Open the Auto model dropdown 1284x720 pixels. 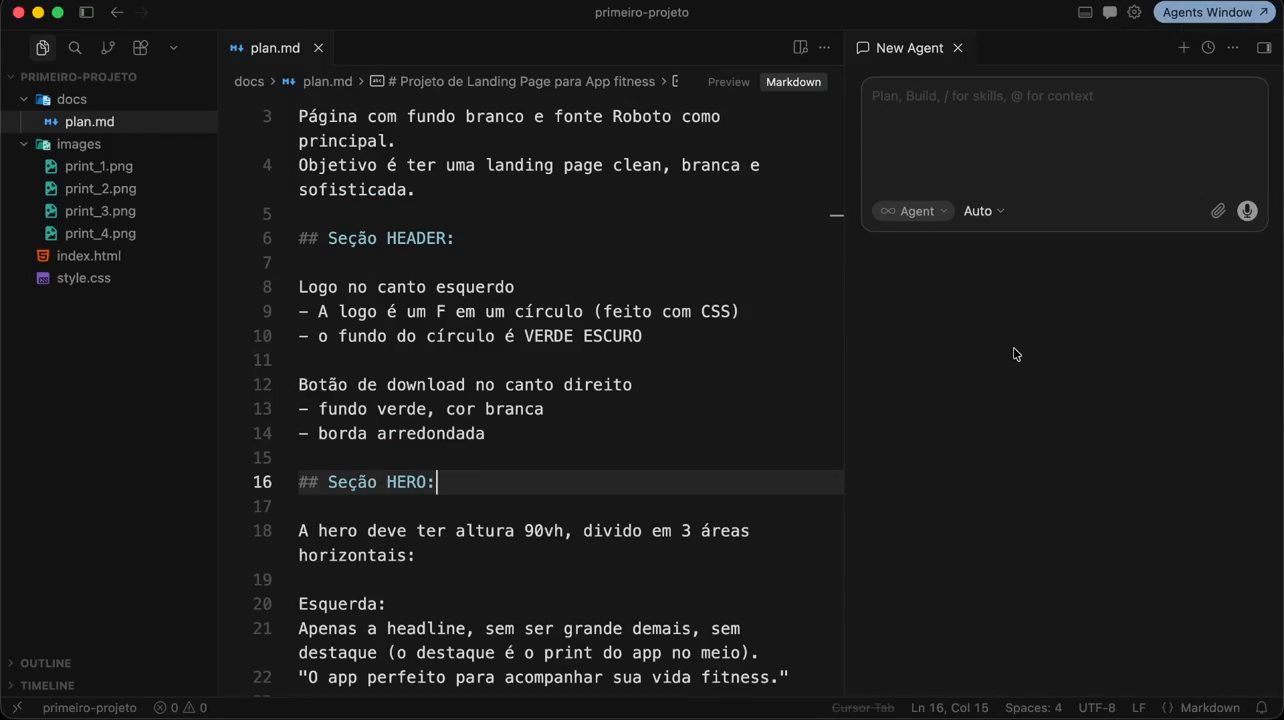click(x=984, y=211)
